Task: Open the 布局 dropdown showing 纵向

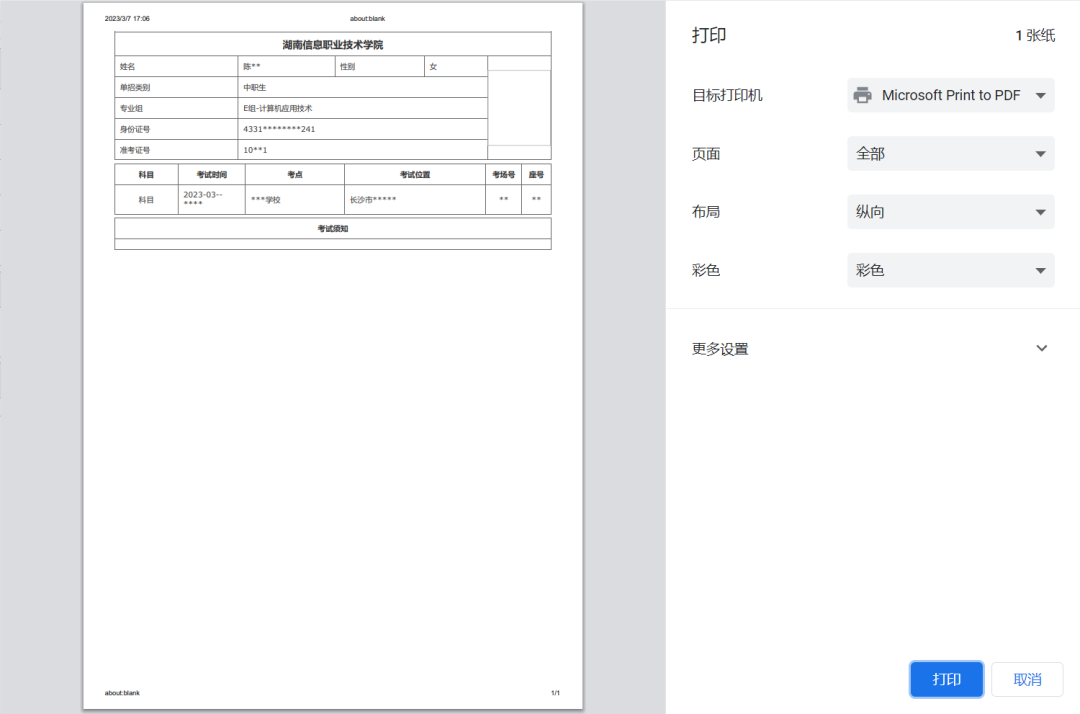Action: pos(950,212)
